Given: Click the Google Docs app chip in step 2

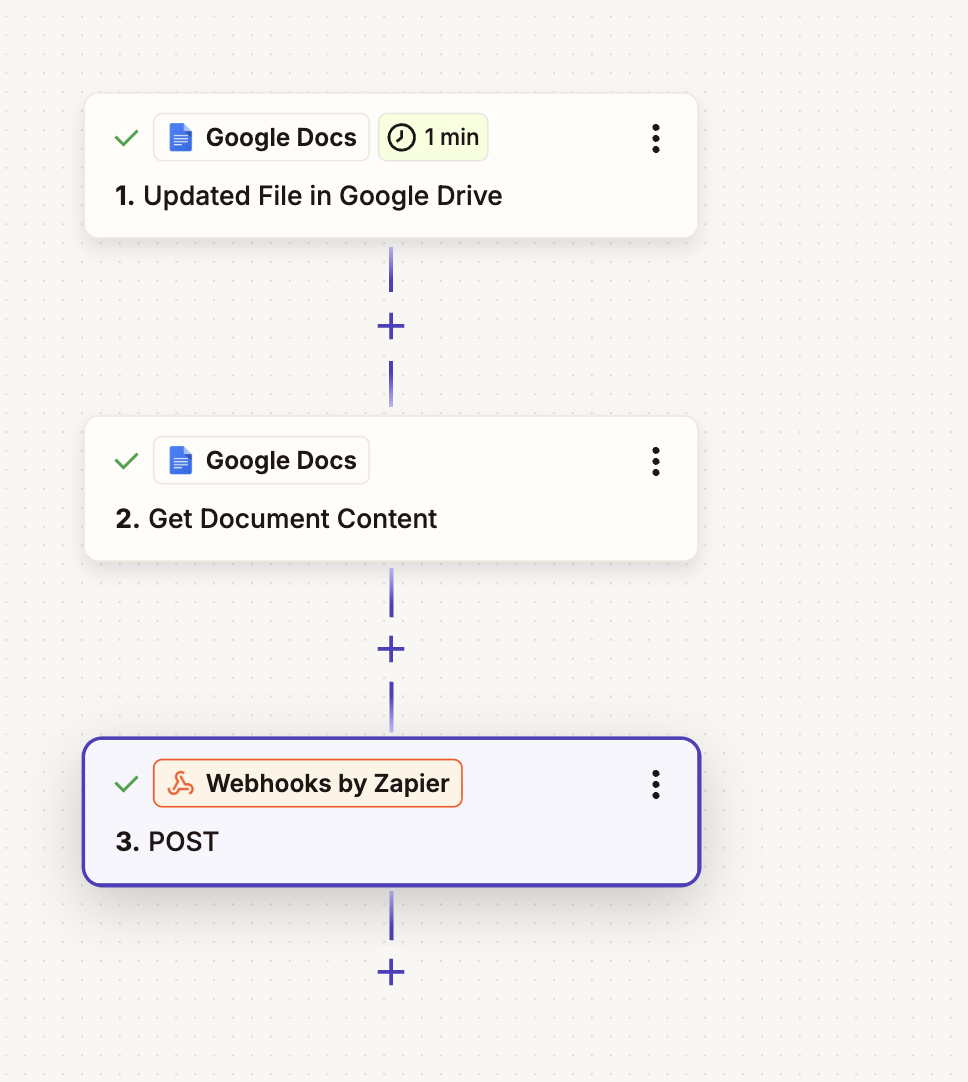Looking at the screenshot, I should click(261, 460).
